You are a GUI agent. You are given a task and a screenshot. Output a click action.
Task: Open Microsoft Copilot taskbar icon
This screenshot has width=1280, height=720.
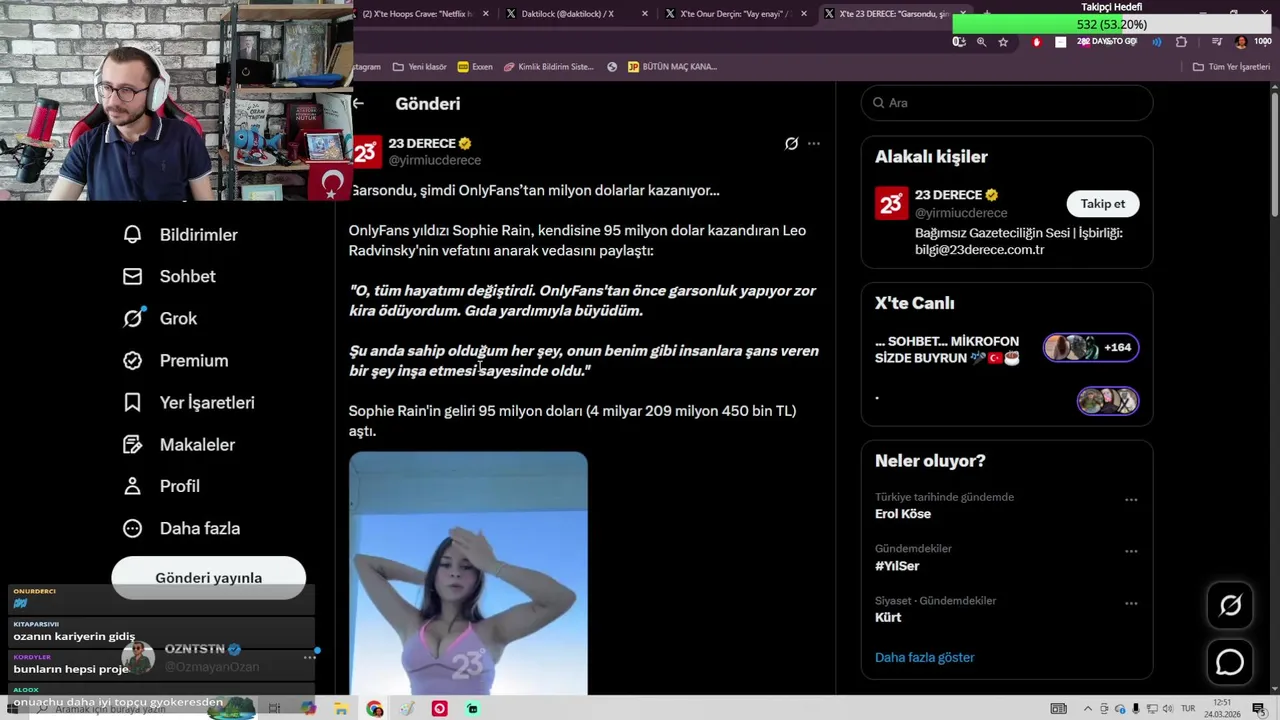308,708
